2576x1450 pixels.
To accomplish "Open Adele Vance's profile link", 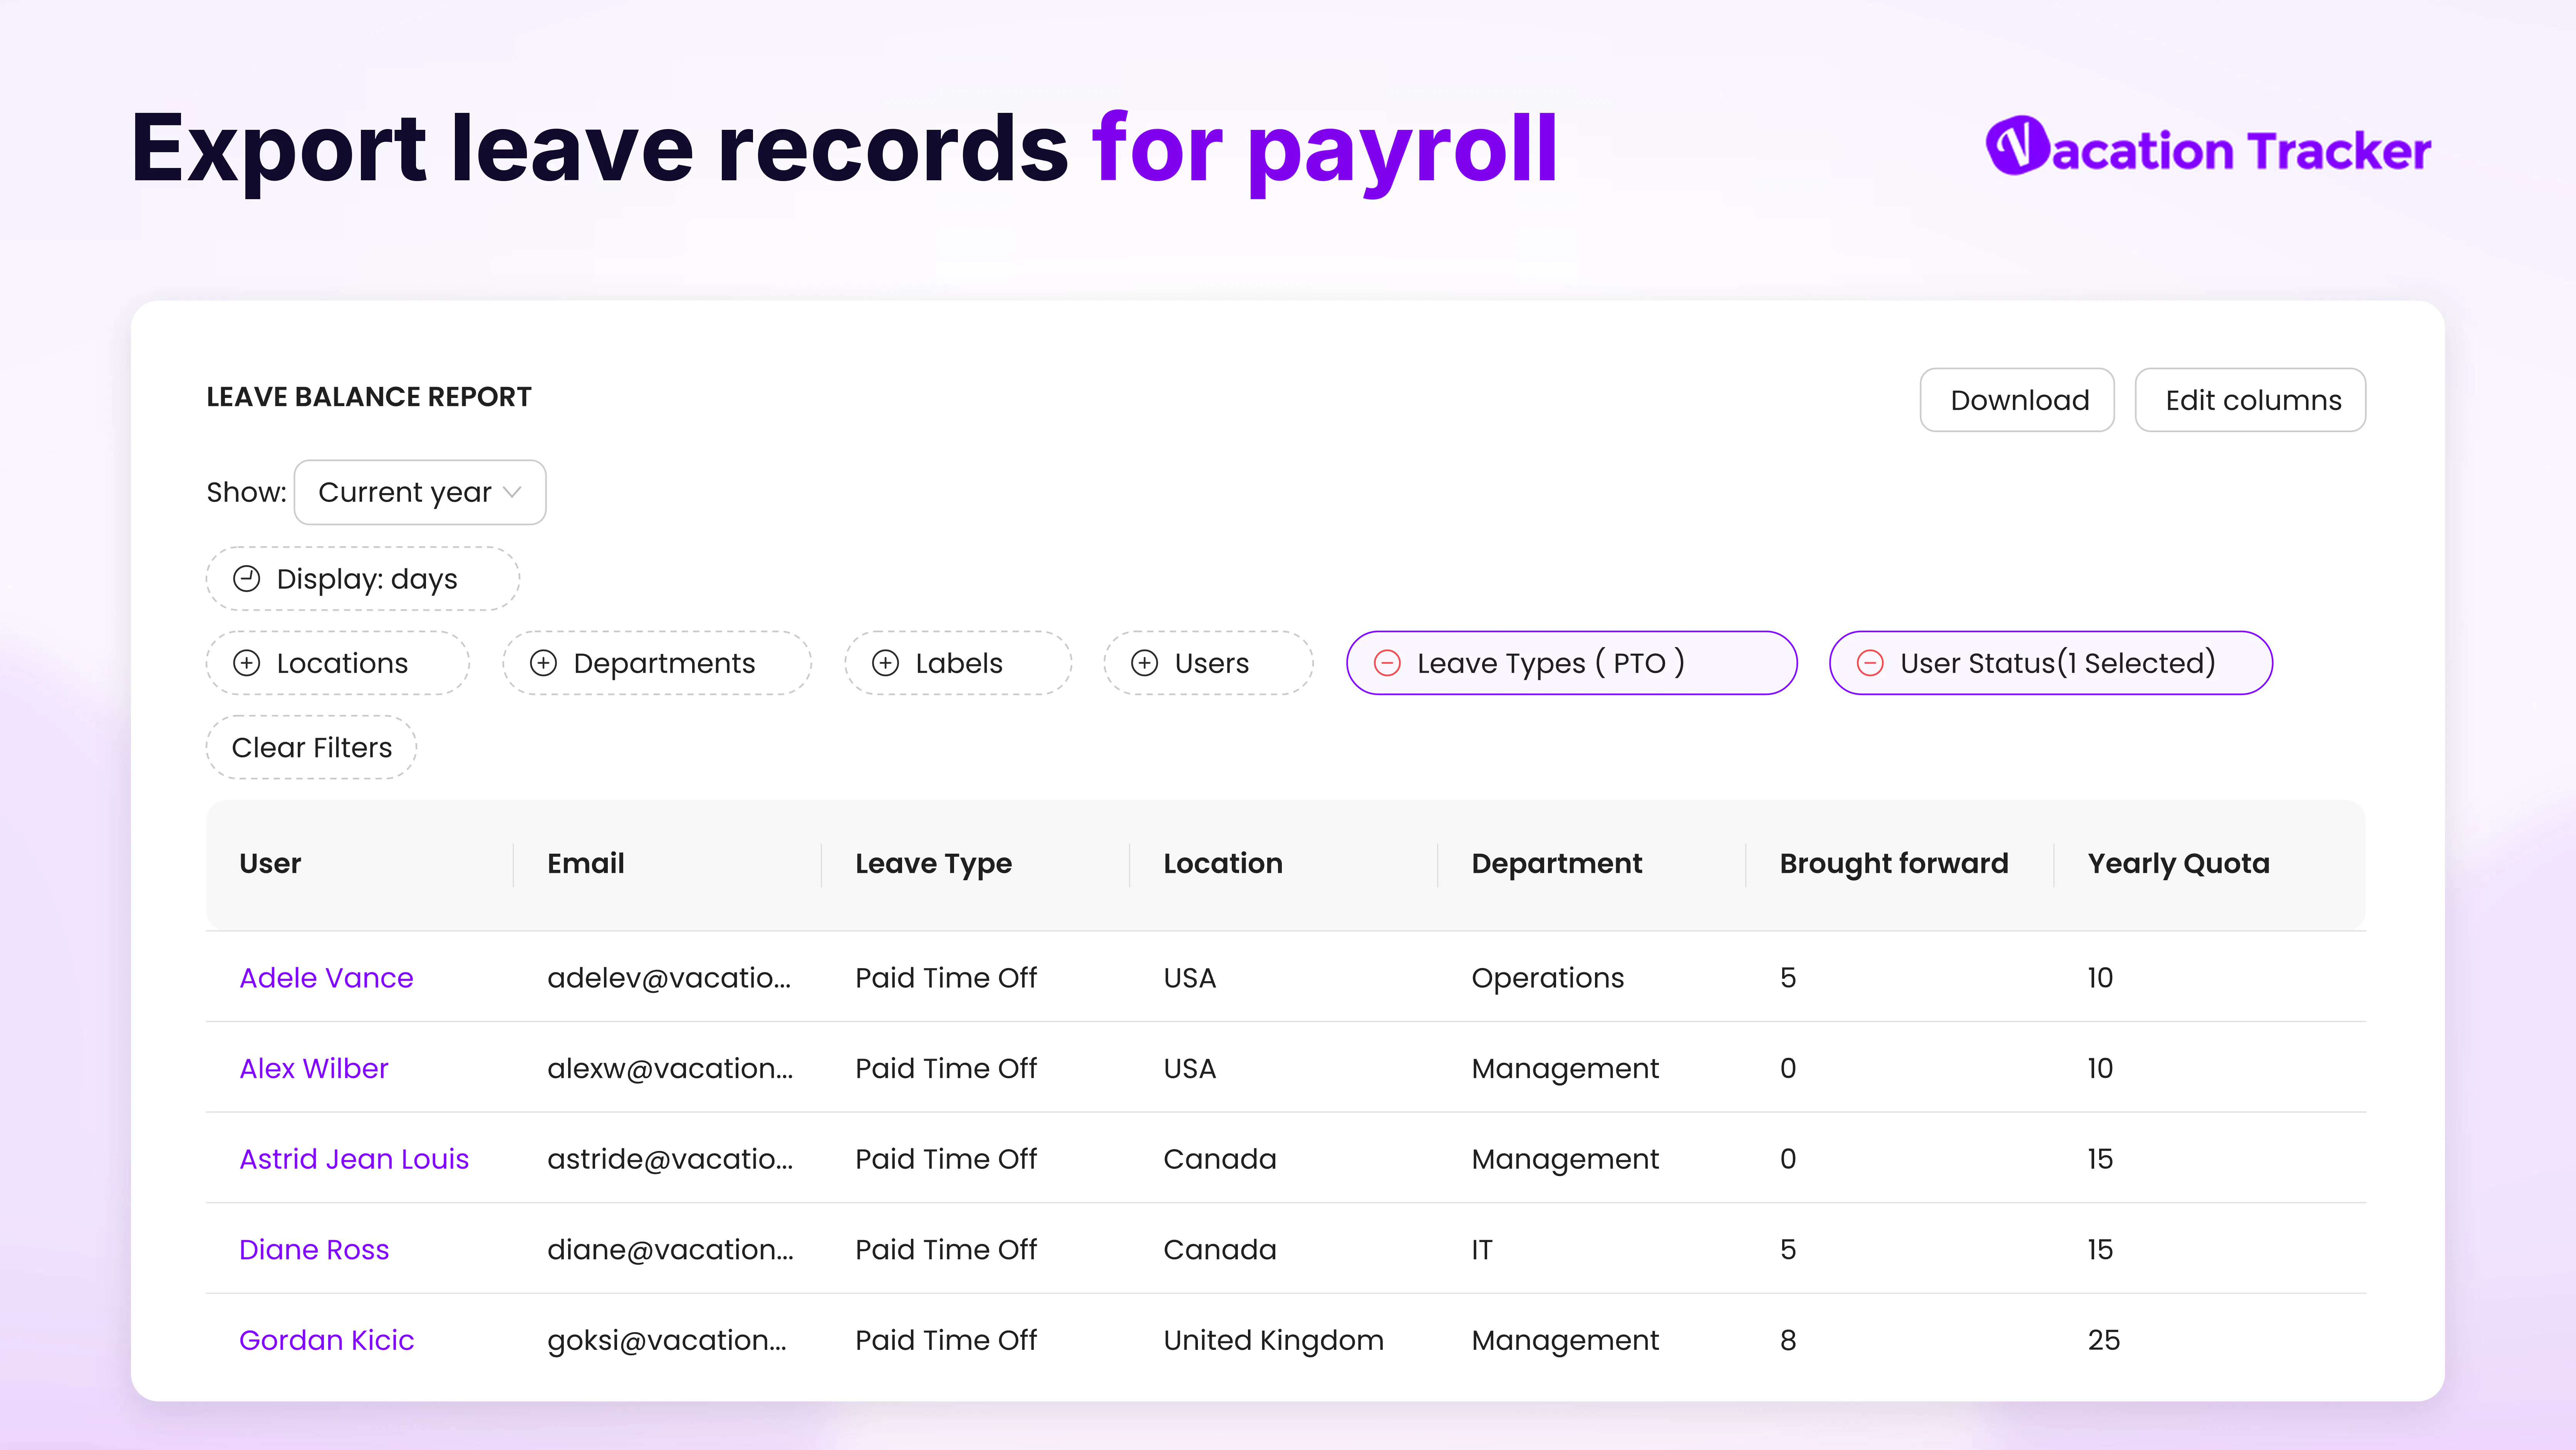I will pos(326,978).
